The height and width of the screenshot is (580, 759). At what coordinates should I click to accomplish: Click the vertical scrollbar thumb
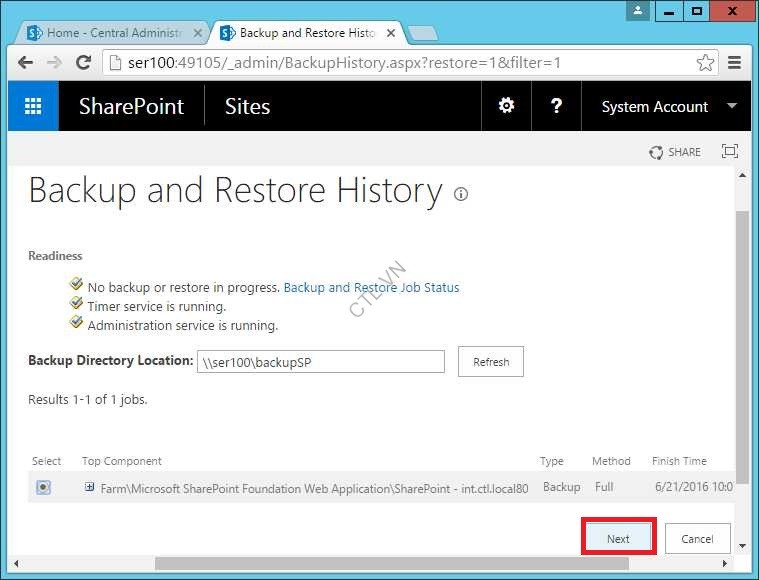742,346
